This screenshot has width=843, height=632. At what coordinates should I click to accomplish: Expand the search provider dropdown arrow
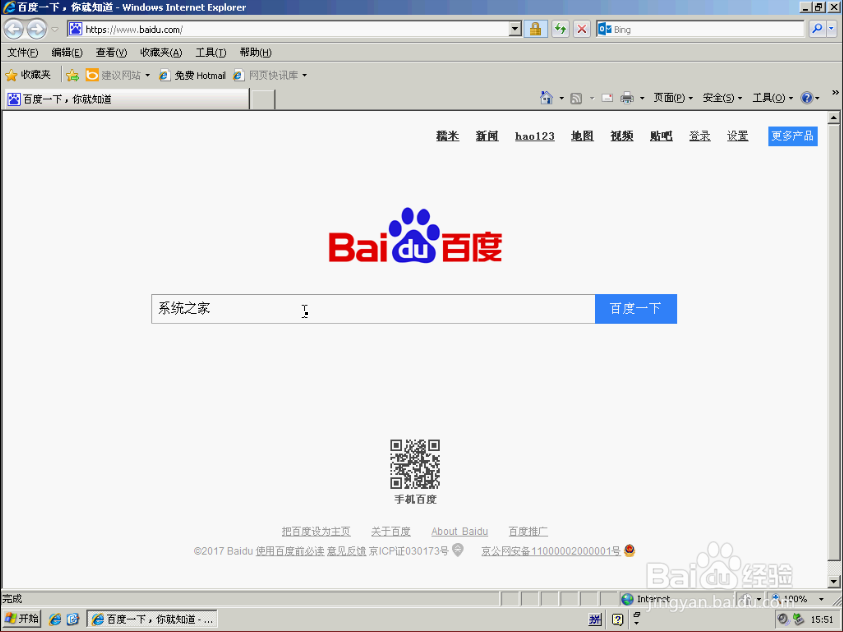831,29
